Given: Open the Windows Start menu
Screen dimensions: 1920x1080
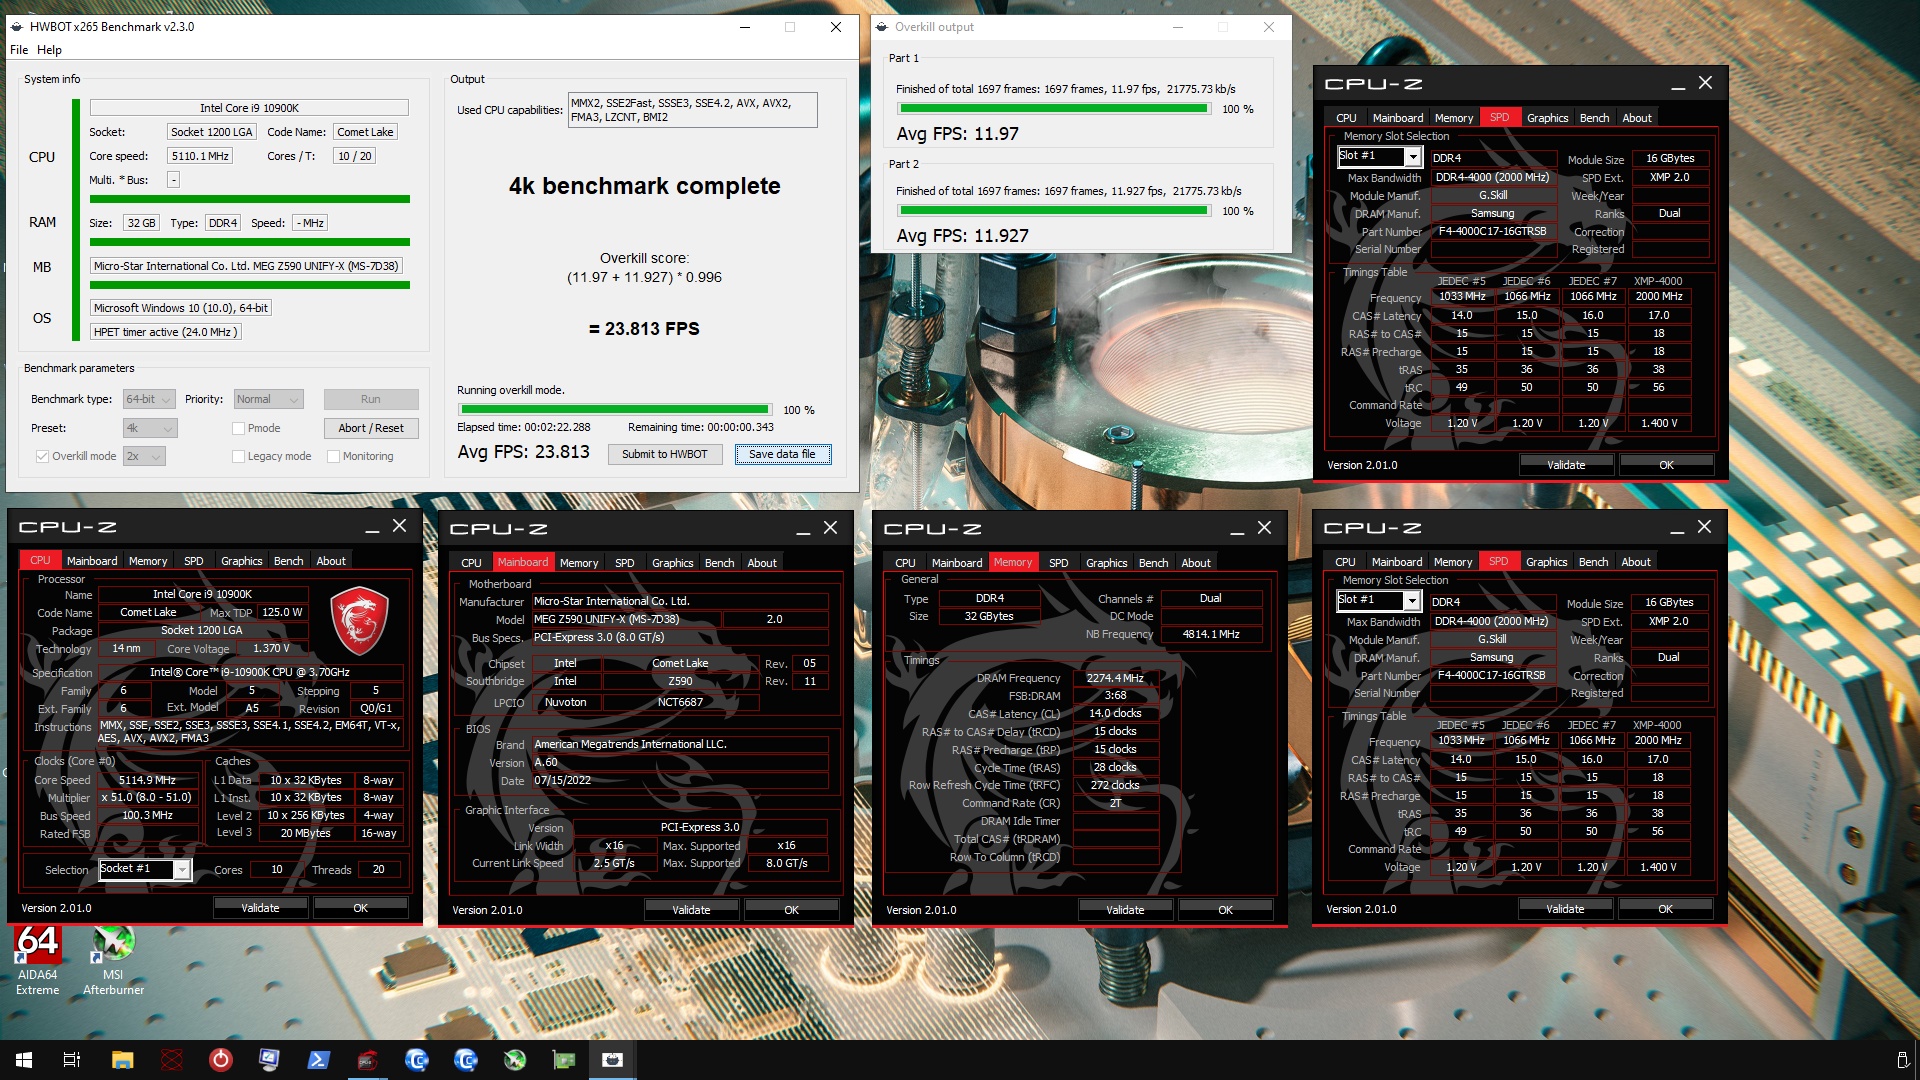Looking at the screenshot, I should 24,1060.
